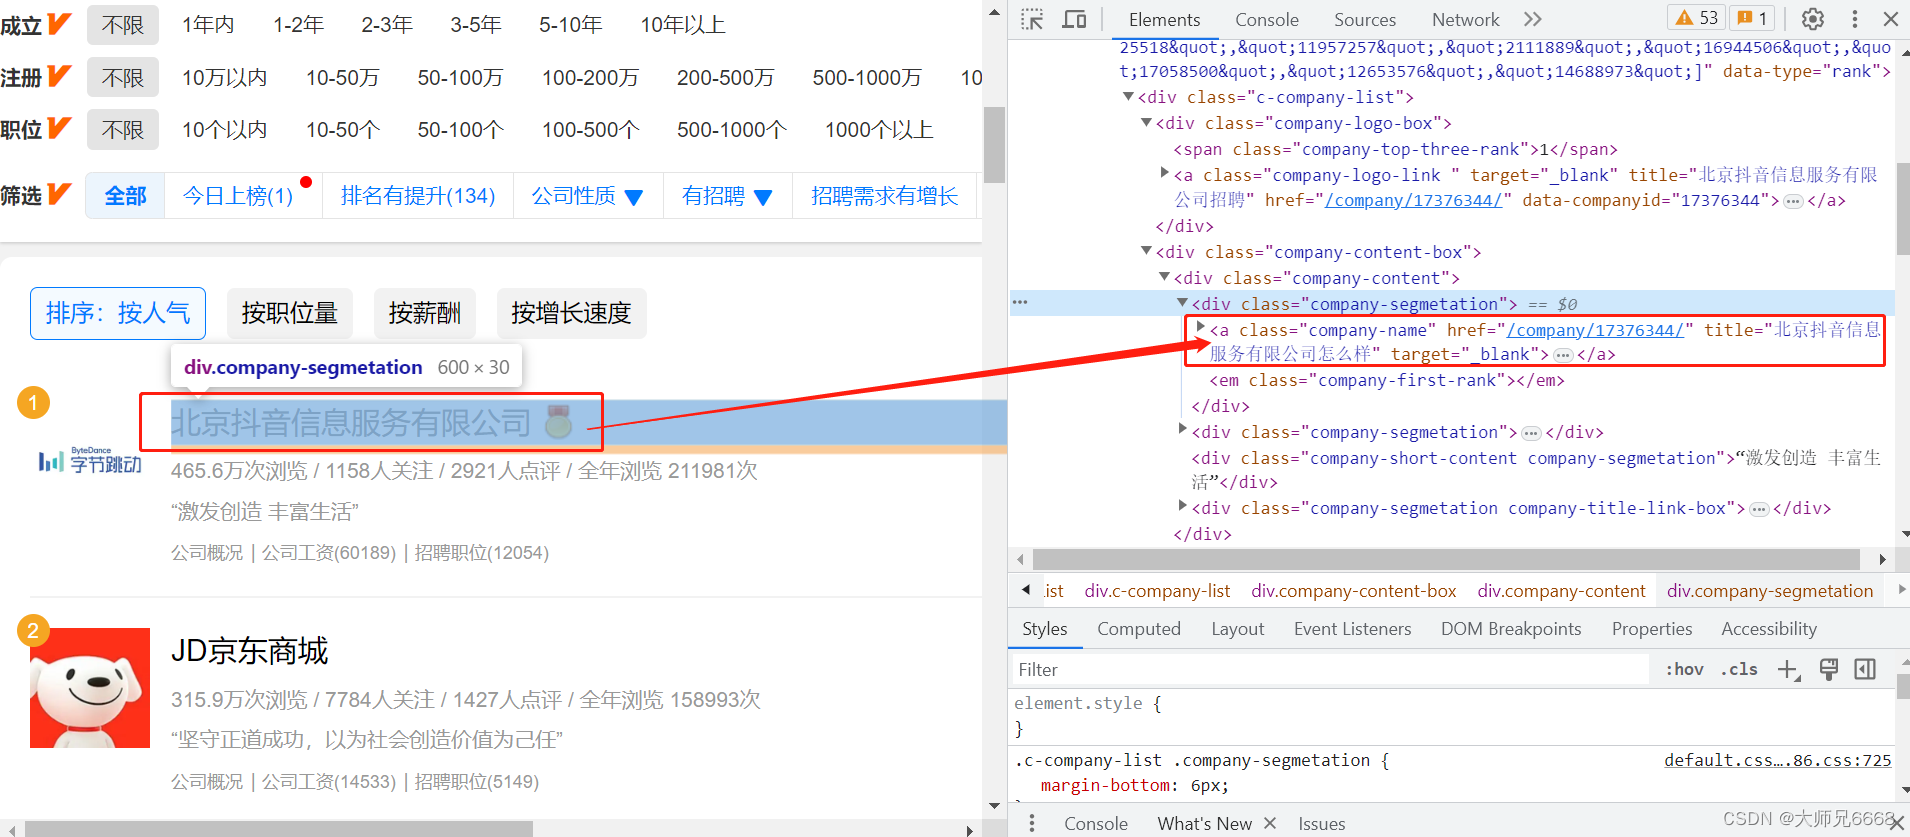
Task: Click the ellipsis beside selected DOM node
Action: click(1020, 302)
